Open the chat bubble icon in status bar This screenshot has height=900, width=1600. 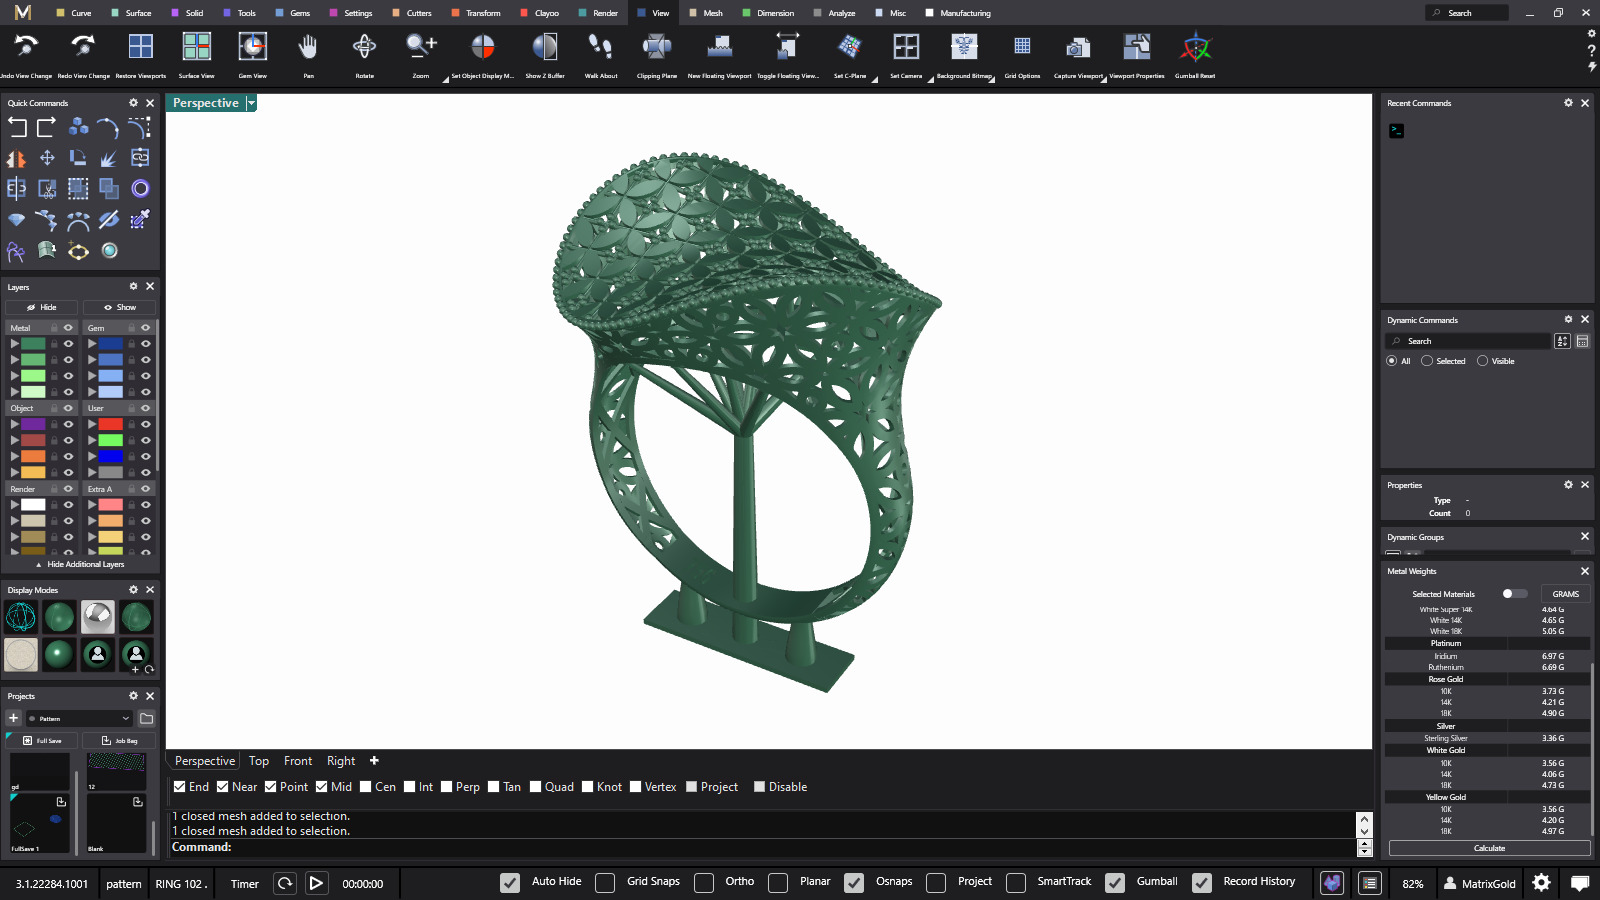pyautogui.click(x=1580, y=883)
